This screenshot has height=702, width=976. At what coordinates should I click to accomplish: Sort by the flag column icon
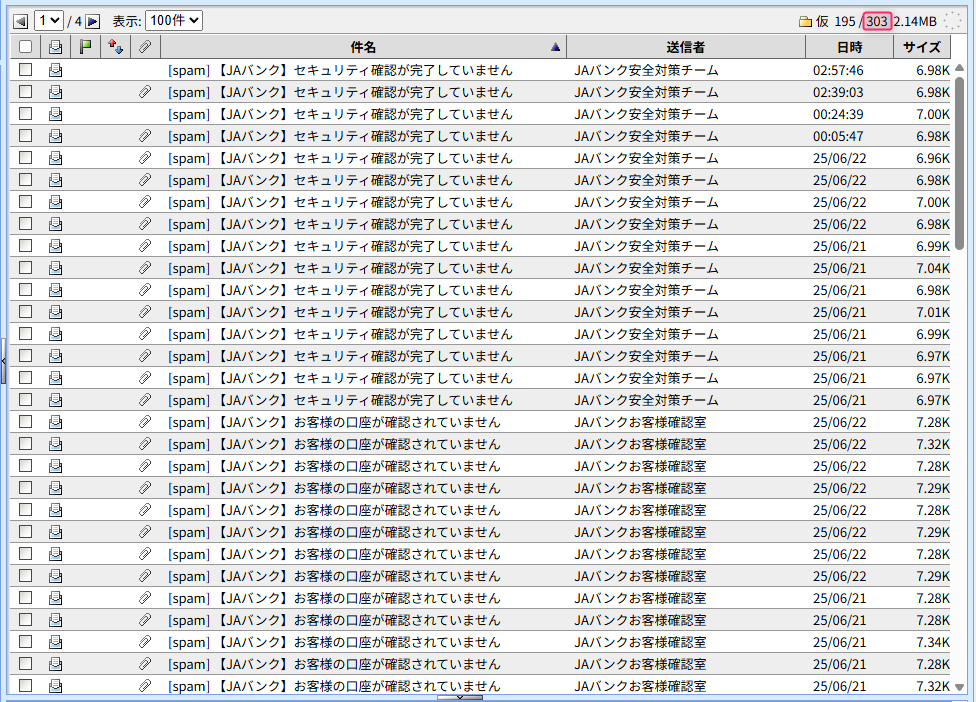[x=85, y=47]
